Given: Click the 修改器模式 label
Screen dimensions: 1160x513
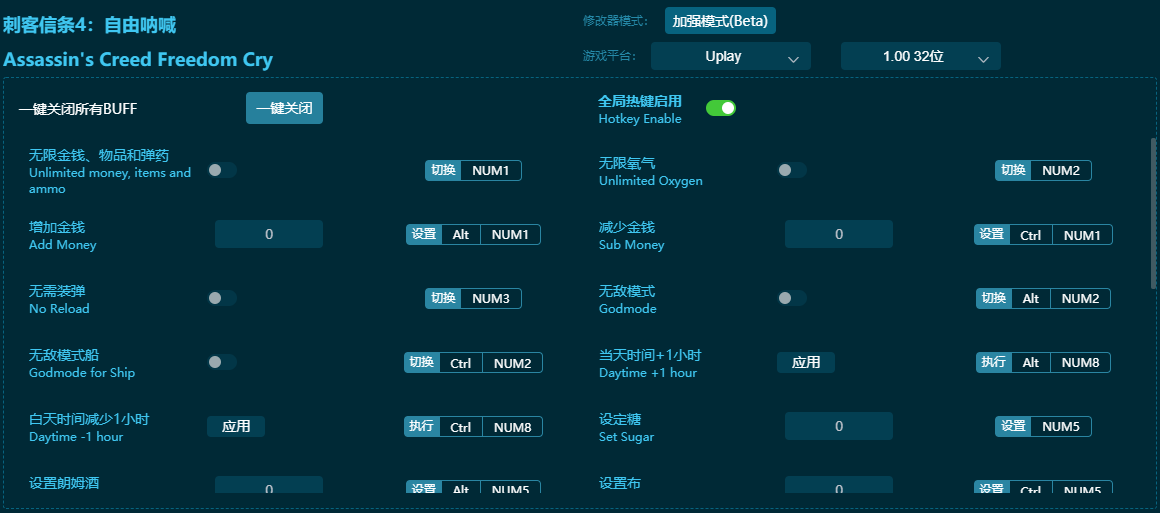Looking at the screenshot, I should [x=616, y=21].
